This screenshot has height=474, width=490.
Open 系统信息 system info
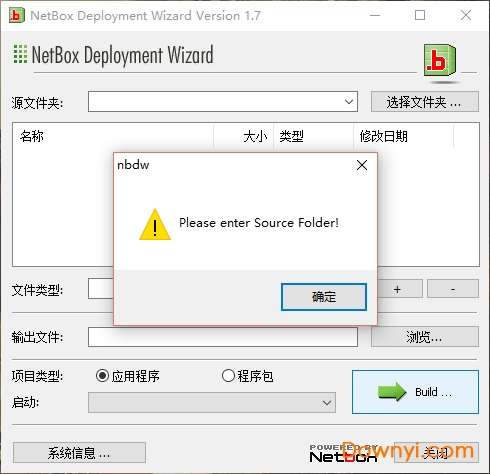click(x=79, y=453)
